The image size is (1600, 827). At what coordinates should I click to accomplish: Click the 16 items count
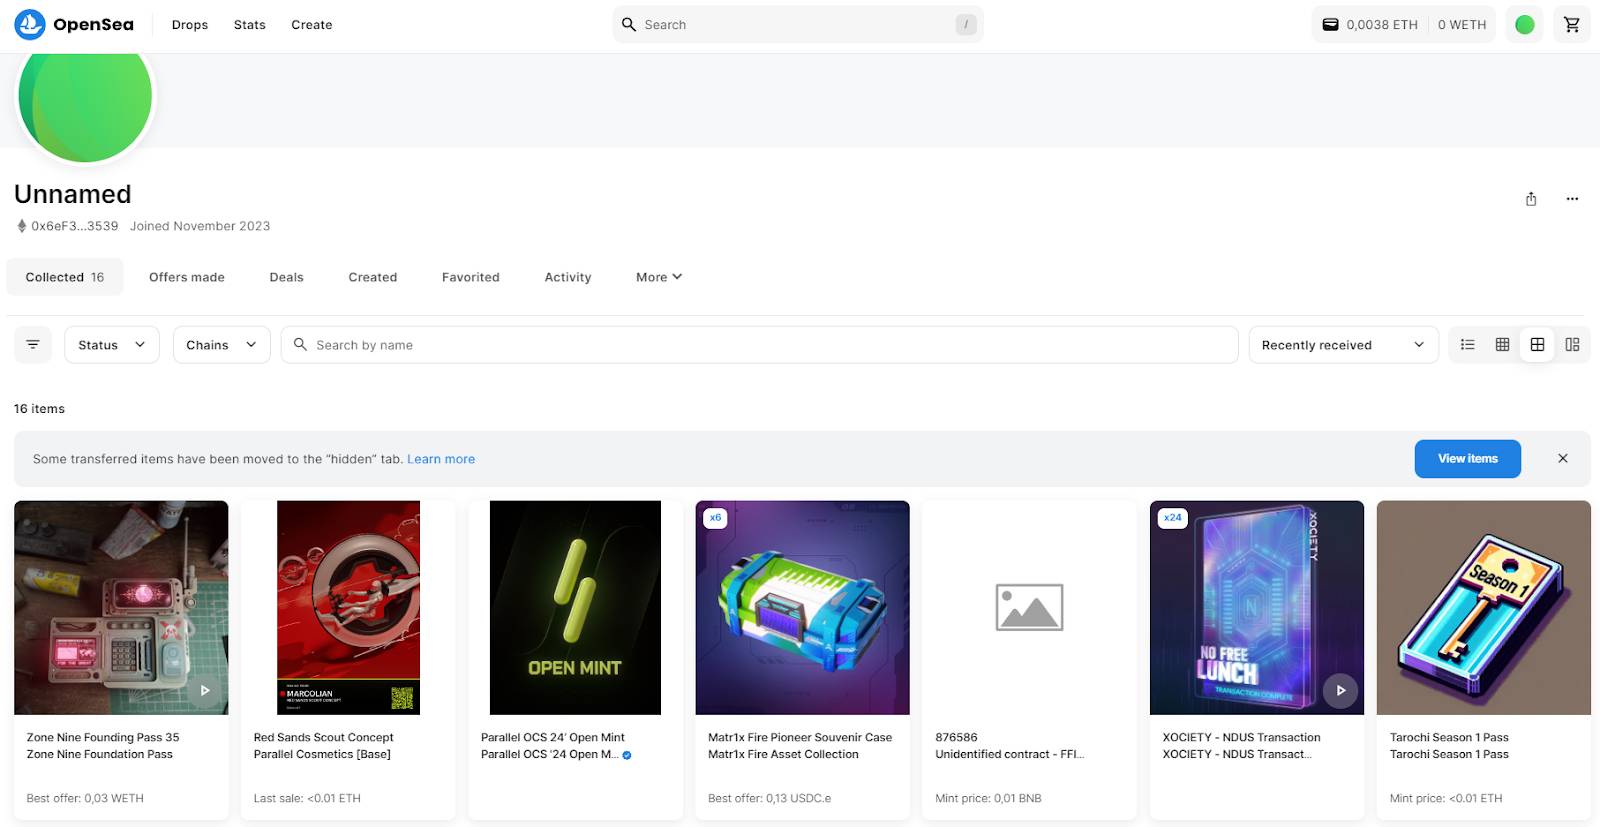[x=39, y=409]
